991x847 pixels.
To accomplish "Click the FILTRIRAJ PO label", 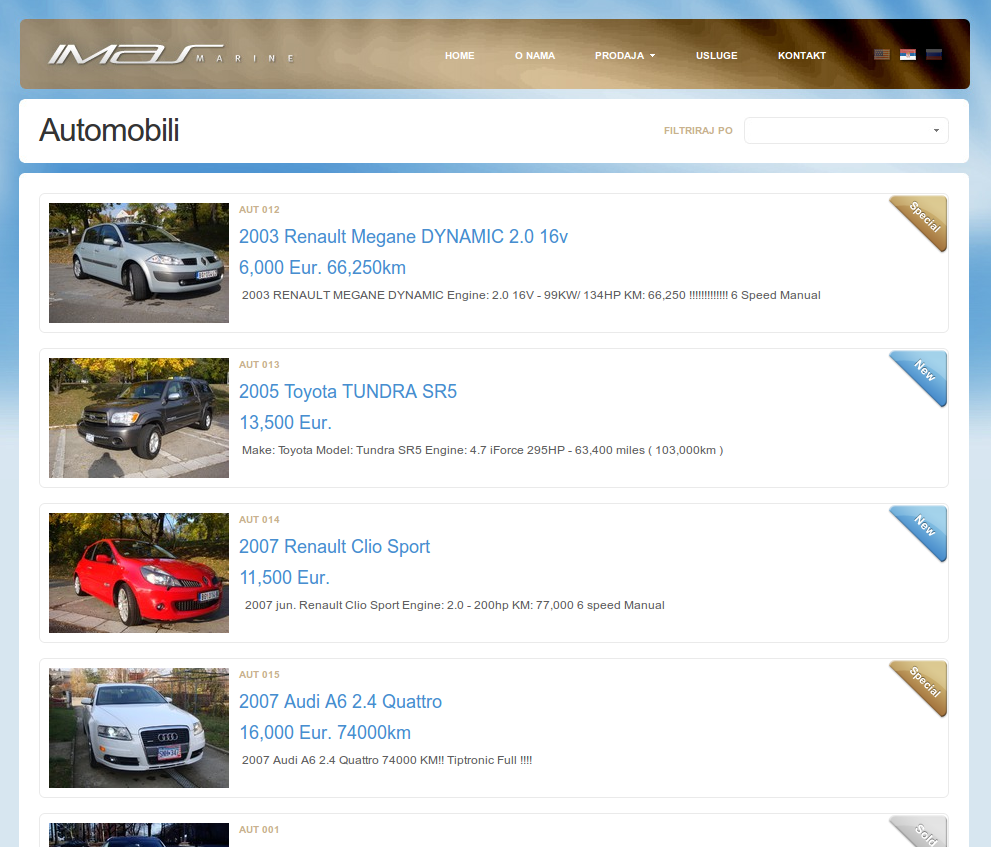I will 698,130.
